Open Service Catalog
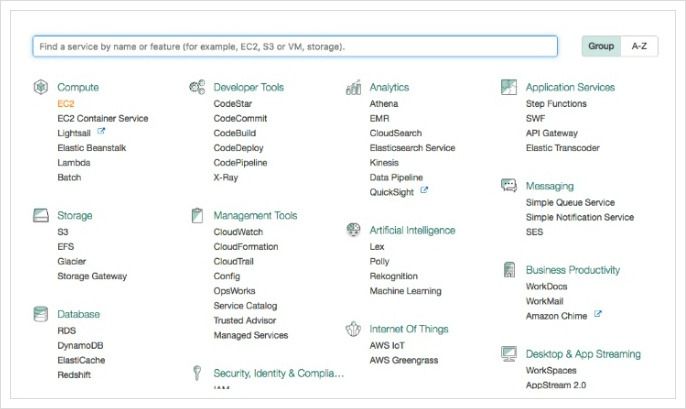 point(245,306)
